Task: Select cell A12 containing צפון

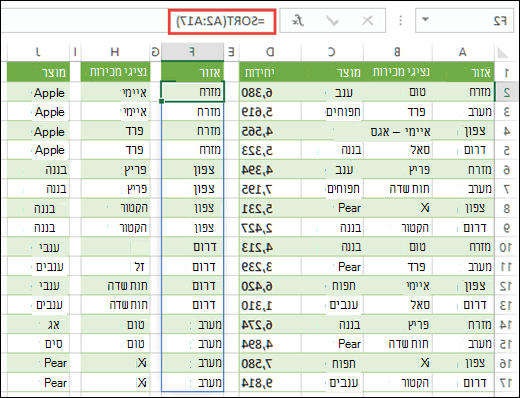Action: point(463,286)
